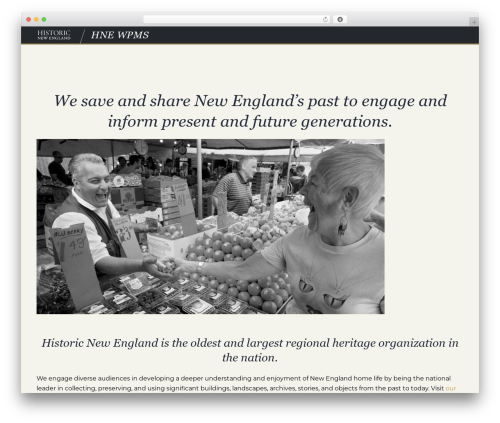Image resolution: width=500 pixels, height=423 pixels.
Task: Follow the 'our' link after 'Visit'
Action: pos(451,388)
